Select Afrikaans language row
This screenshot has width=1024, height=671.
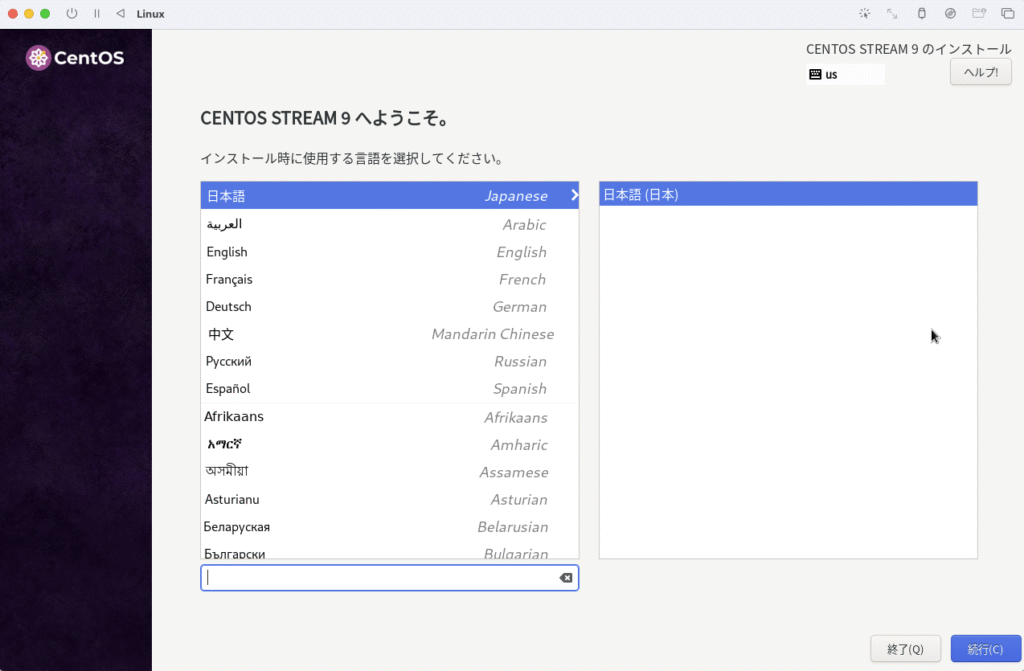click(389, 417)
